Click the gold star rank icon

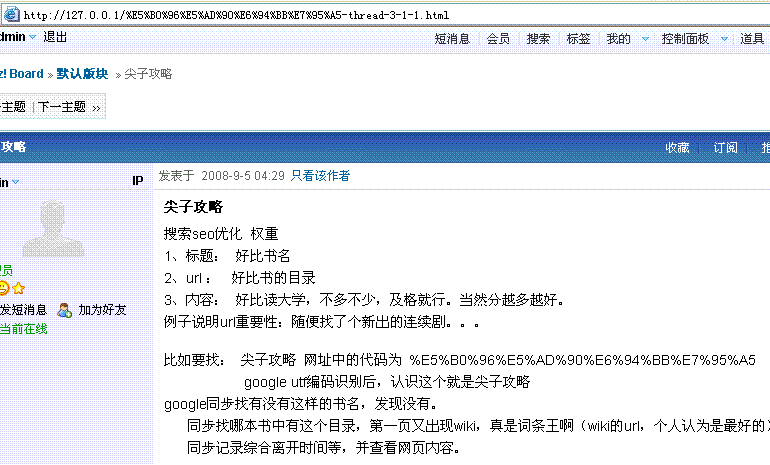tap(19, 288)
